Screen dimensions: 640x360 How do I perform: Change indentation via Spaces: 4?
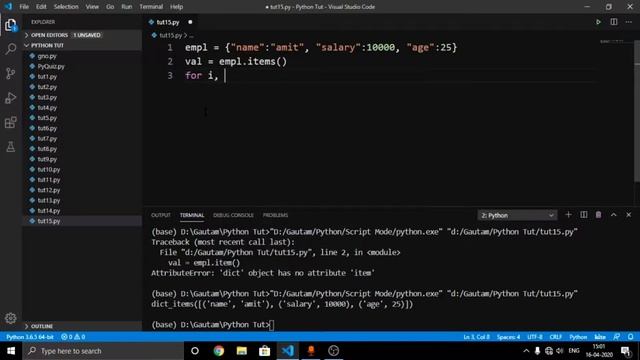tap(509, 337)
